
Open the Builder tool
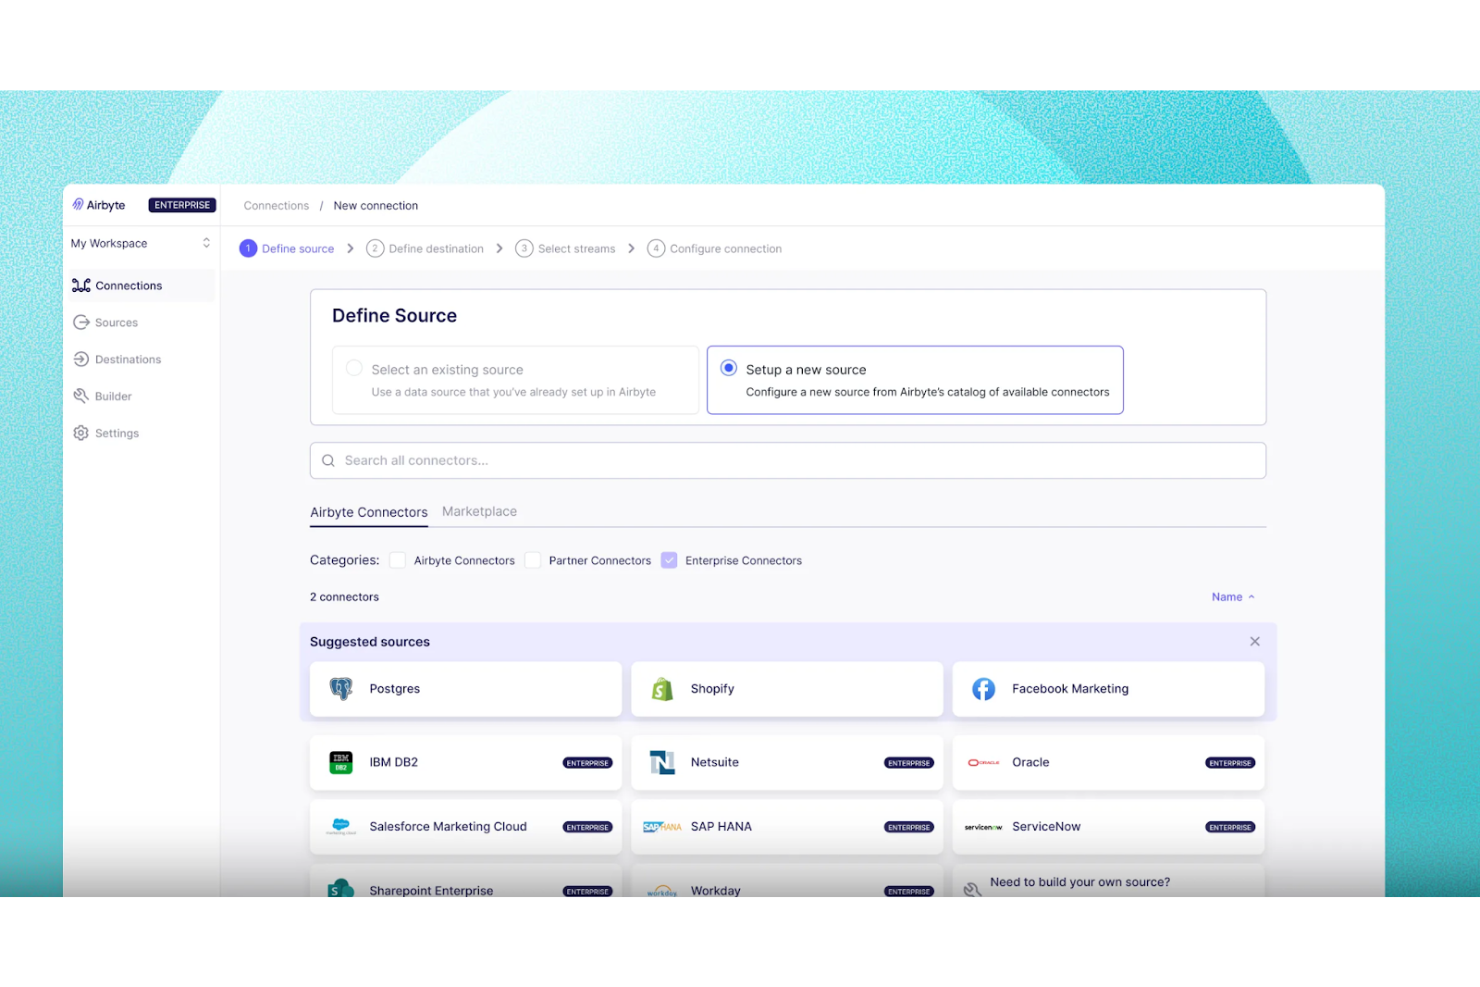(x=112, y=395)
